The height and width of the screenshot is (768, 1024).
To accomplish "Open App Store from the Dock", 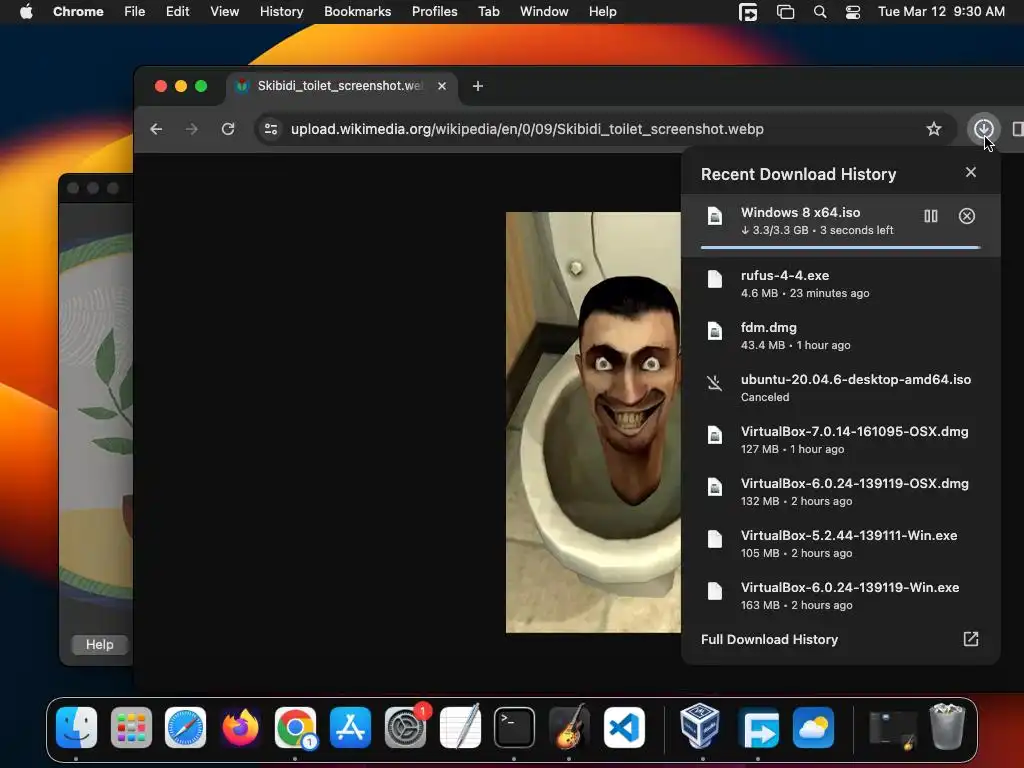I will coord(350,727).
